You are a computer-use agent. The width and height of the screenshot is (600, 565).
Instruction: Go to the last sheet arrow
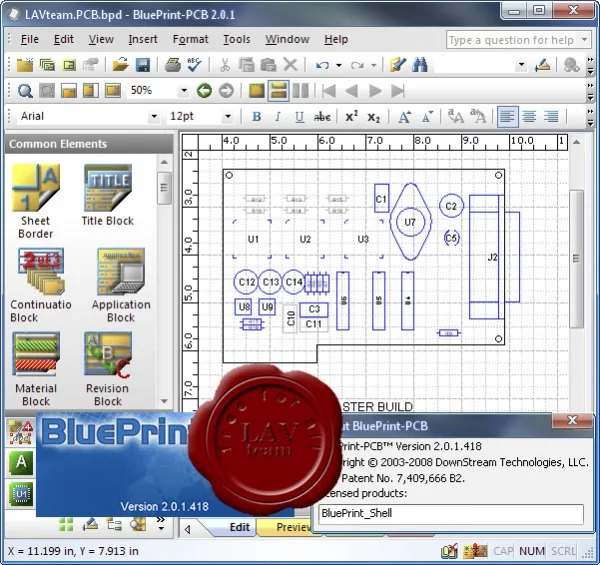398,91
